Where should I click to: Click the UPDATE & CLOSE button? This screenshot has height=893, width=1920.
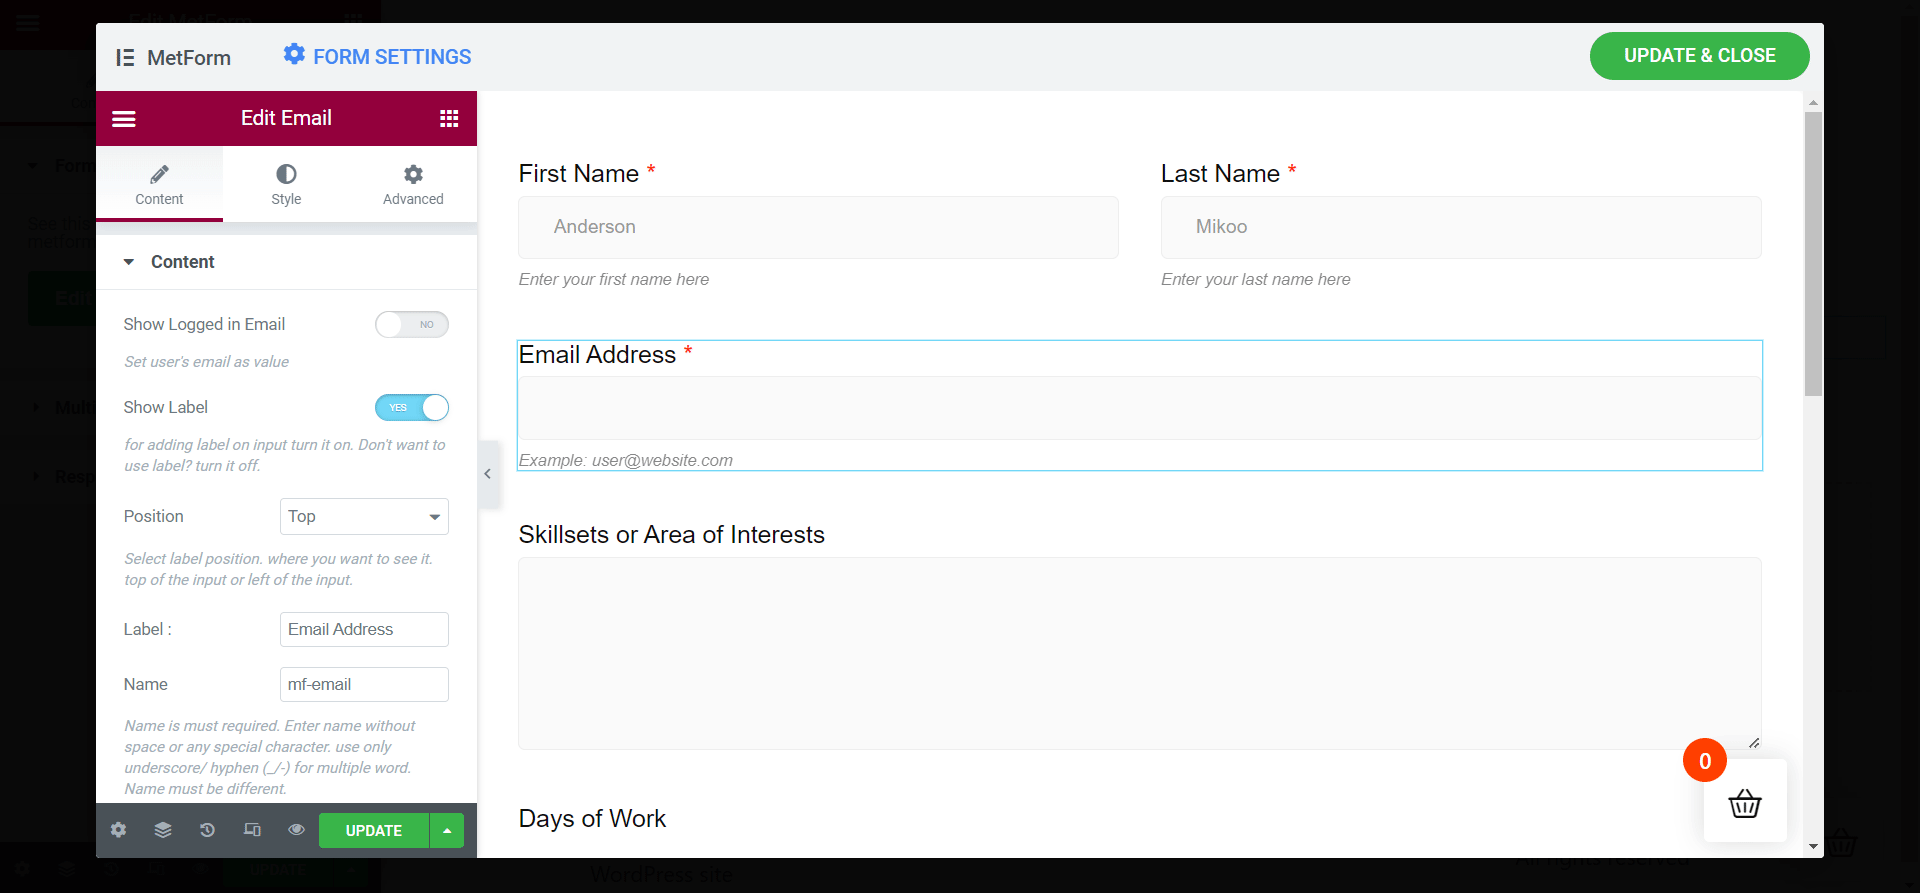(1698, 56)
